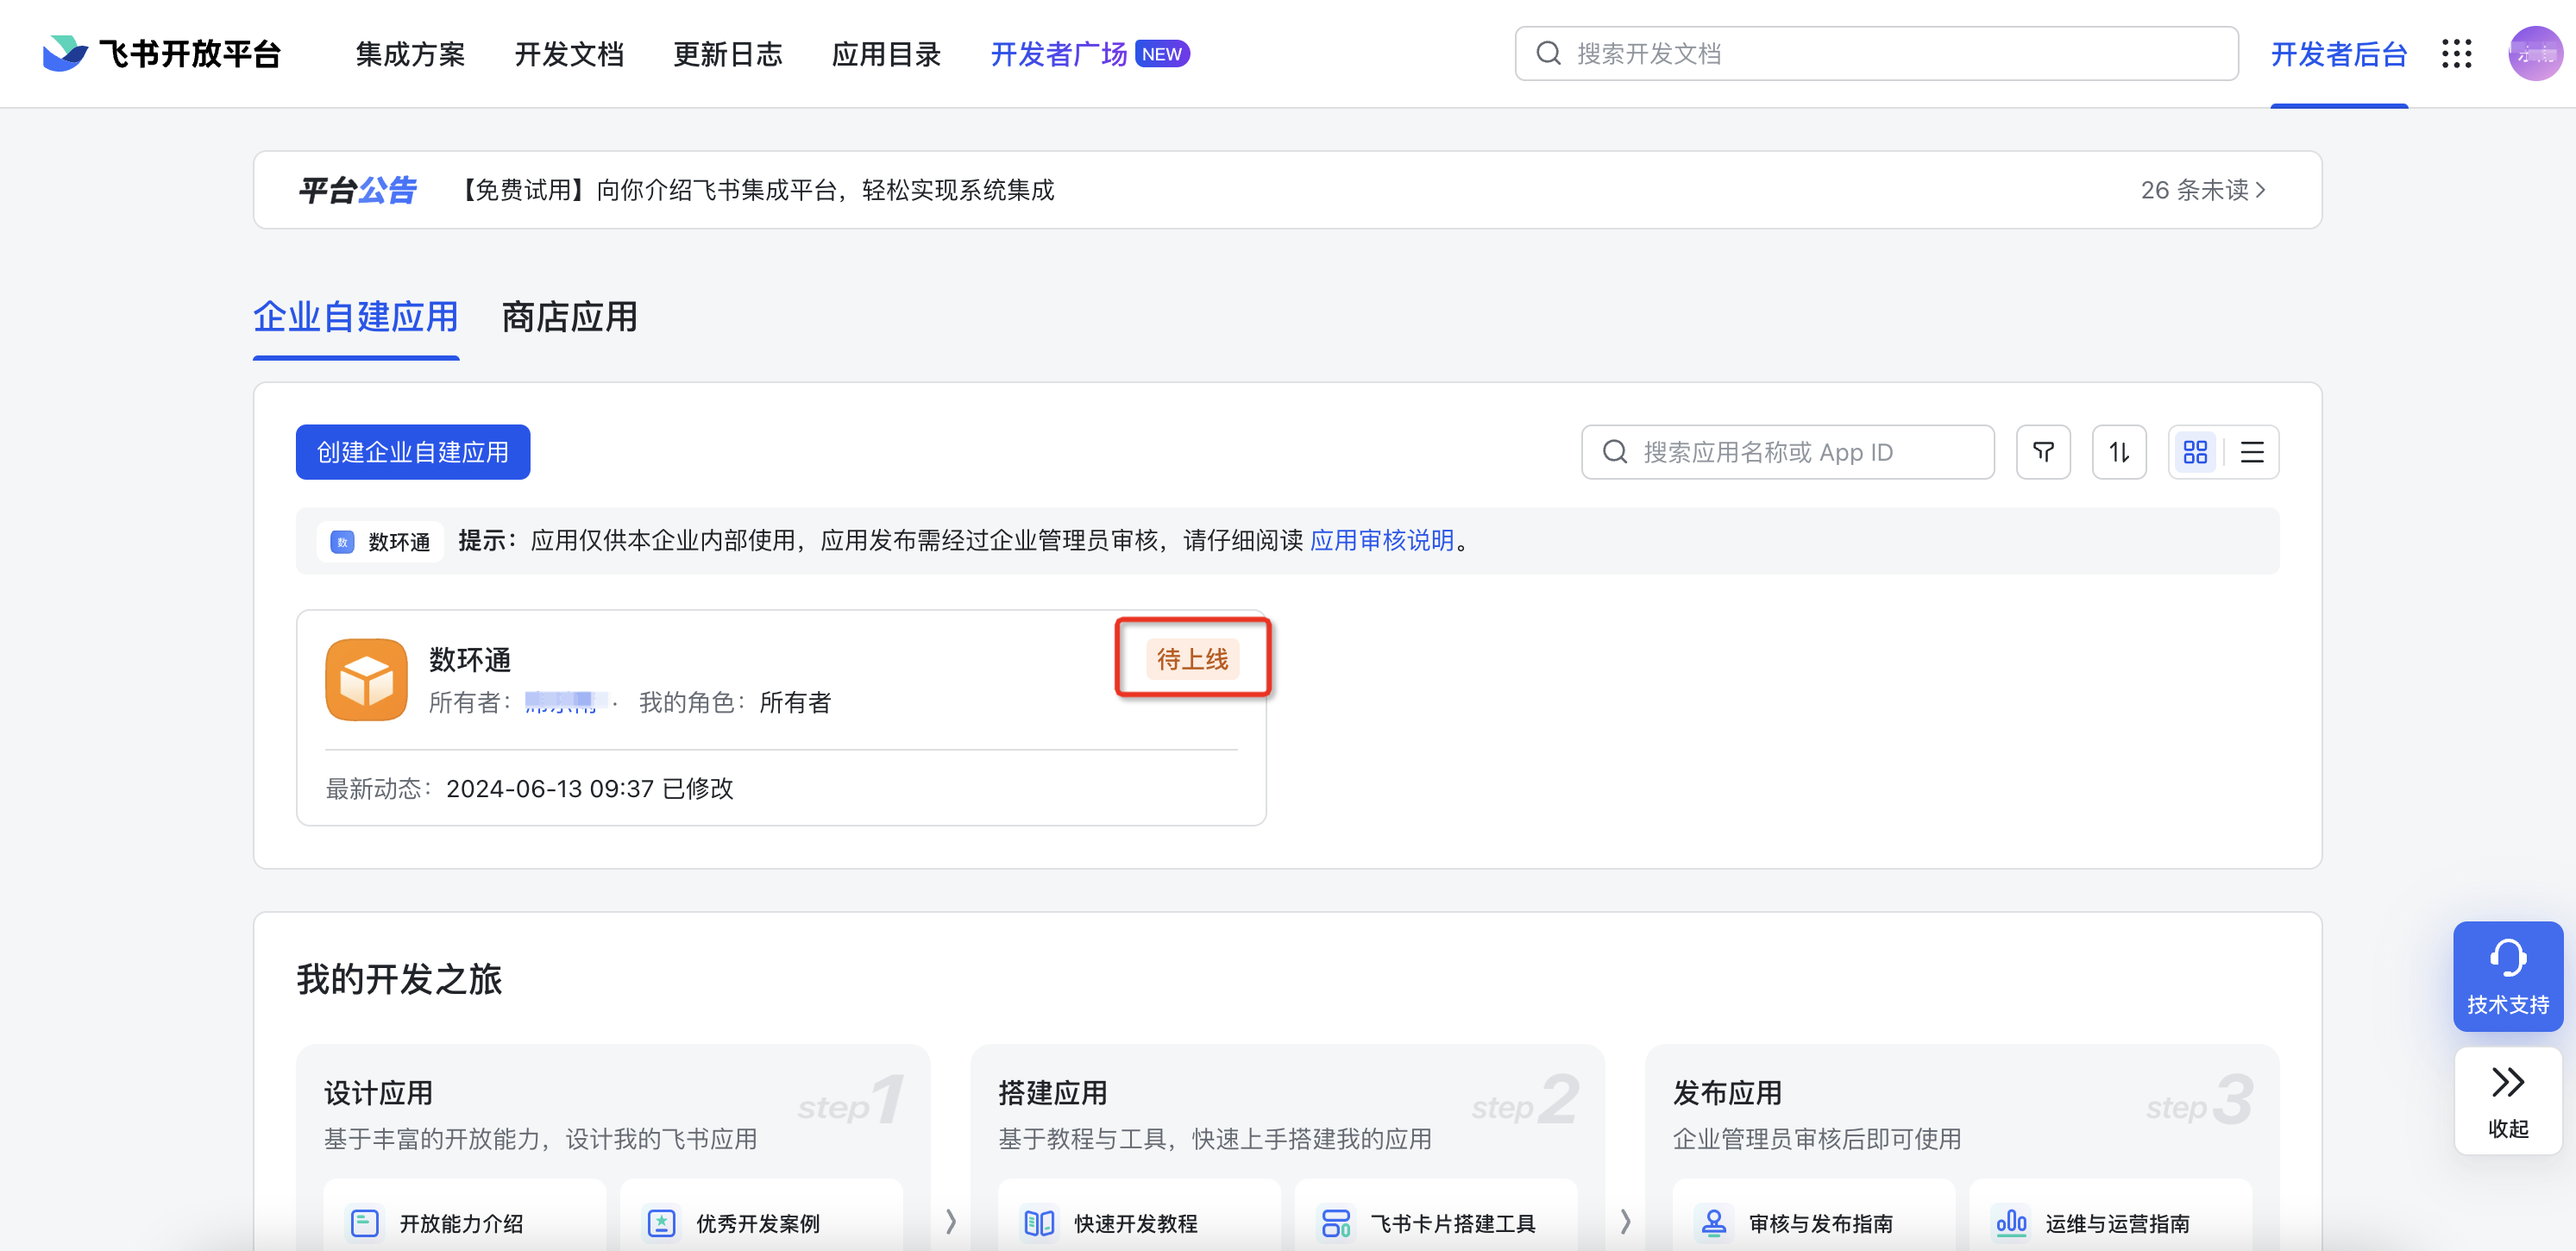Click the 运维与运营指南 chart icon
This screenshot has width=2576, height=1251.
coord(2010,1223)
